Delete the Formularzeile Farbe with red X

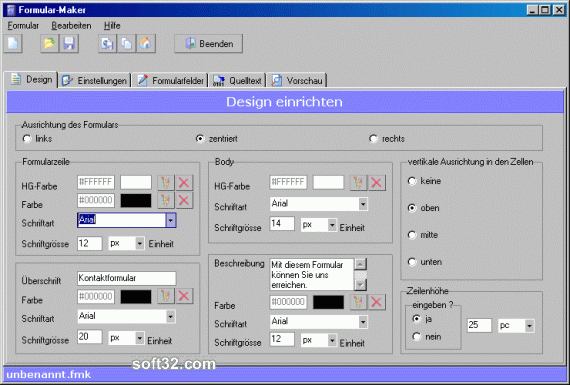pos(184,200)
